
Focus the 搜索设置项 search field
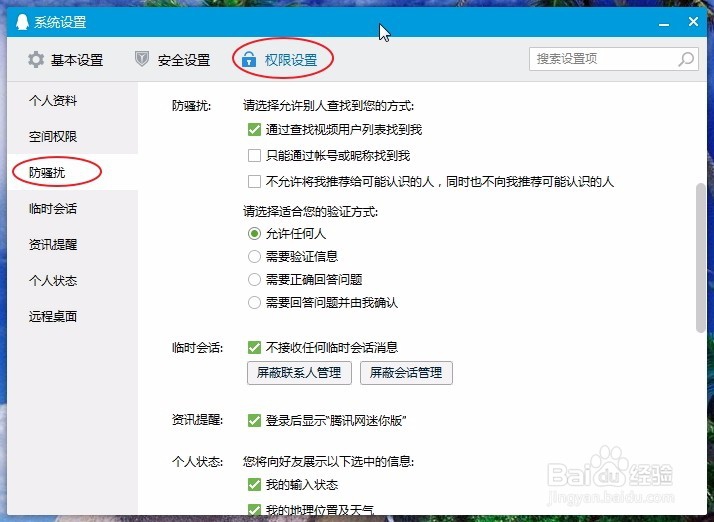[613, 59]
